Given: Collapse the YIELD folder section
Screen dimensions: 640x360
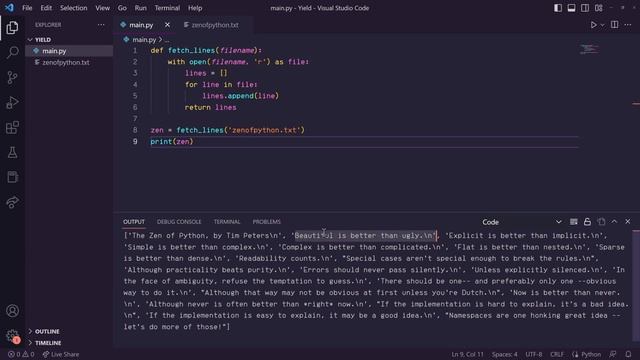Looking at the screenshot, I should point(43,40).
